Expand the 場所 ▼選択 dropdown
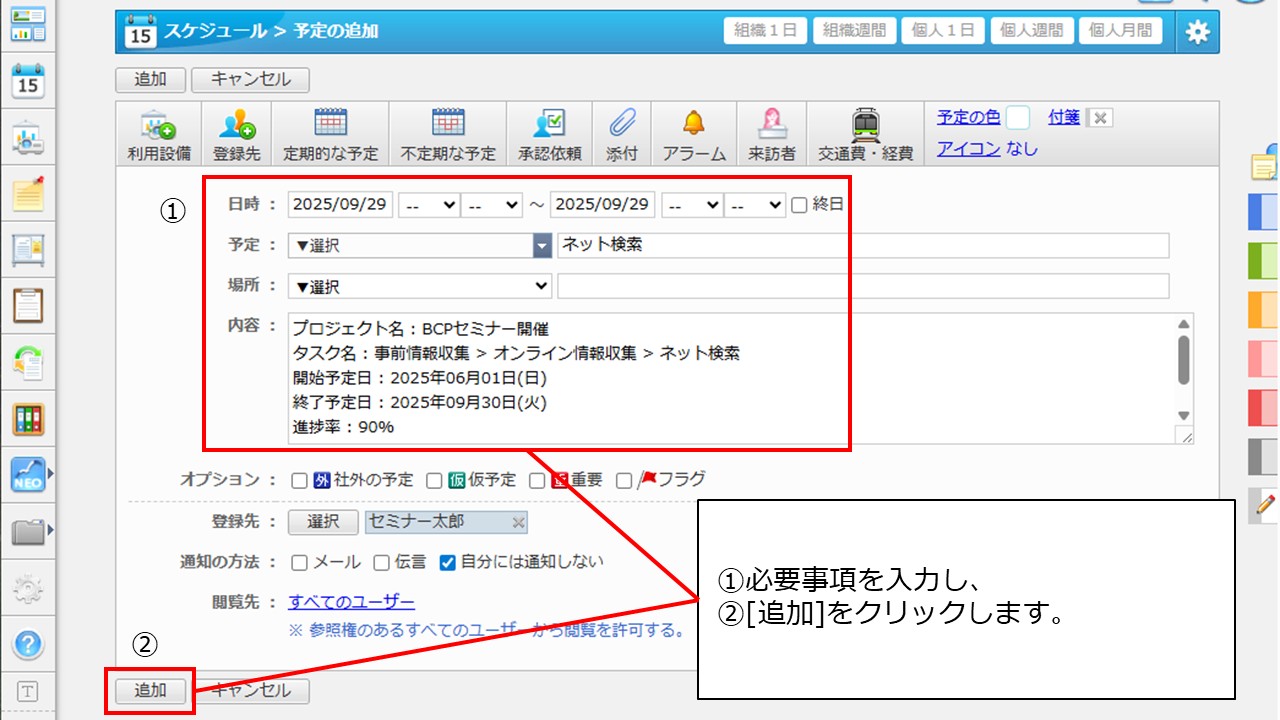The height and width of the screenshot is (720, 1280). tap(420, 286)
